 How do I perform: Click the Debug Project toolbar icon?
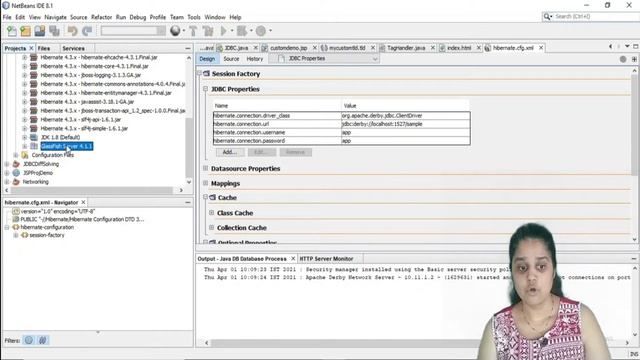point(242,31)
